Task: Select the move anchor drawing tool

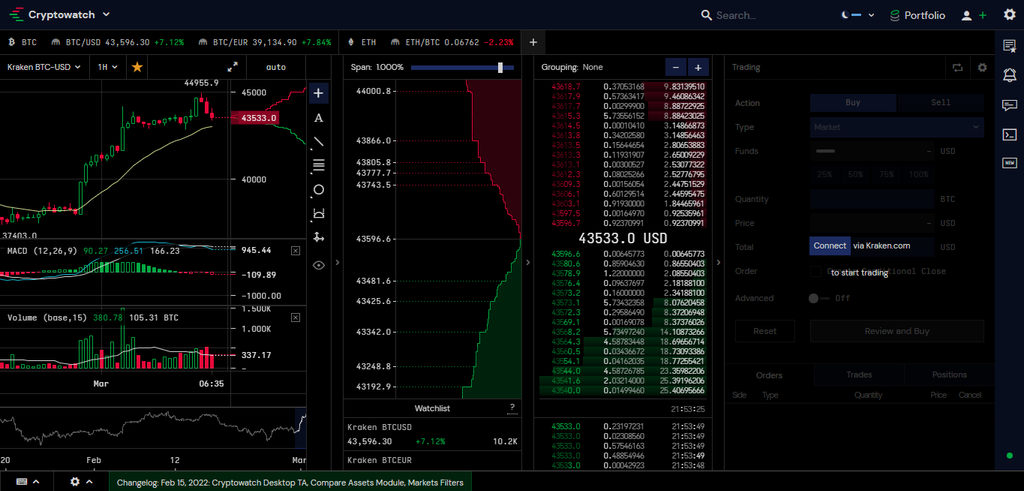Action: [319, 238]
